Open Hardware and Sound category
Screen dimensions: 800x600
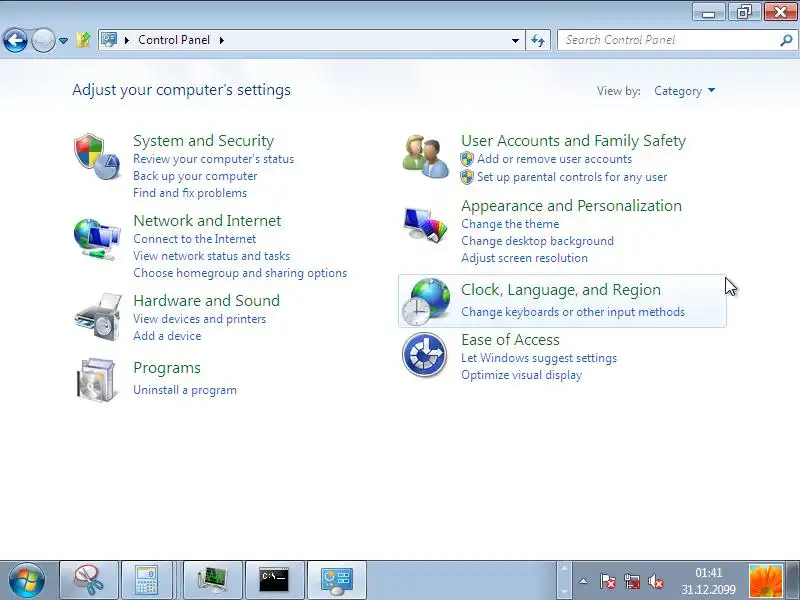(x=207, y=300)
